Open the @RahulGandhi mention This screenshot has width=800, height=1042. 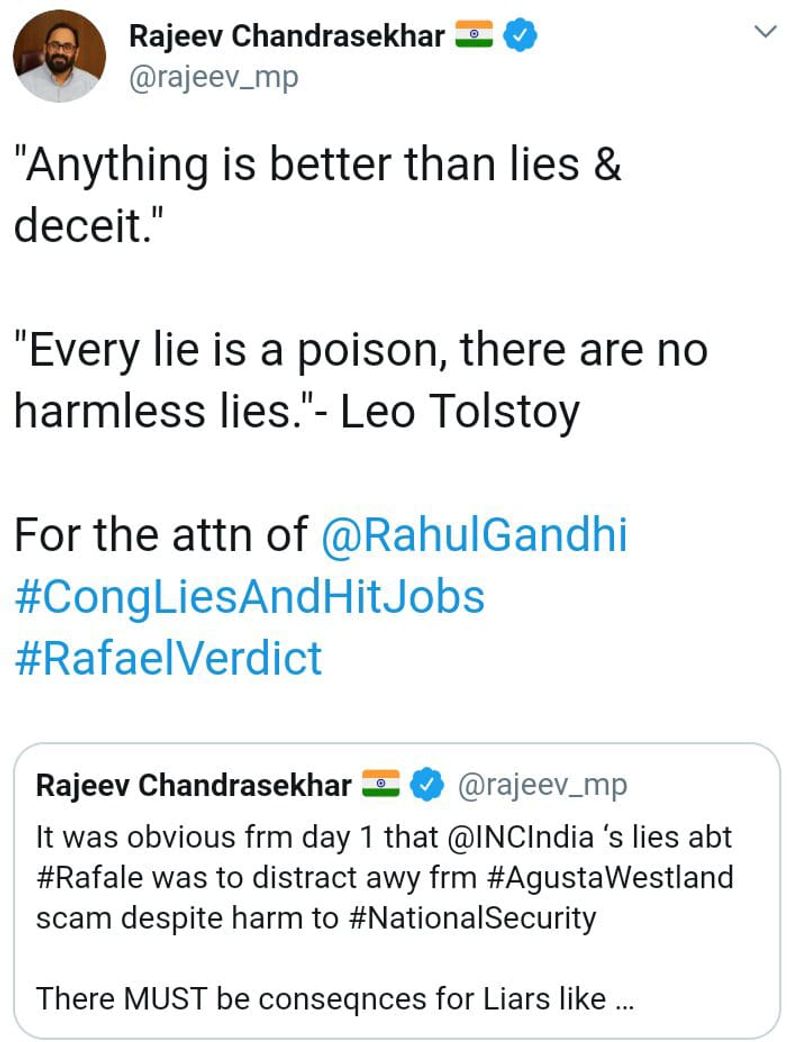(473, 535)
